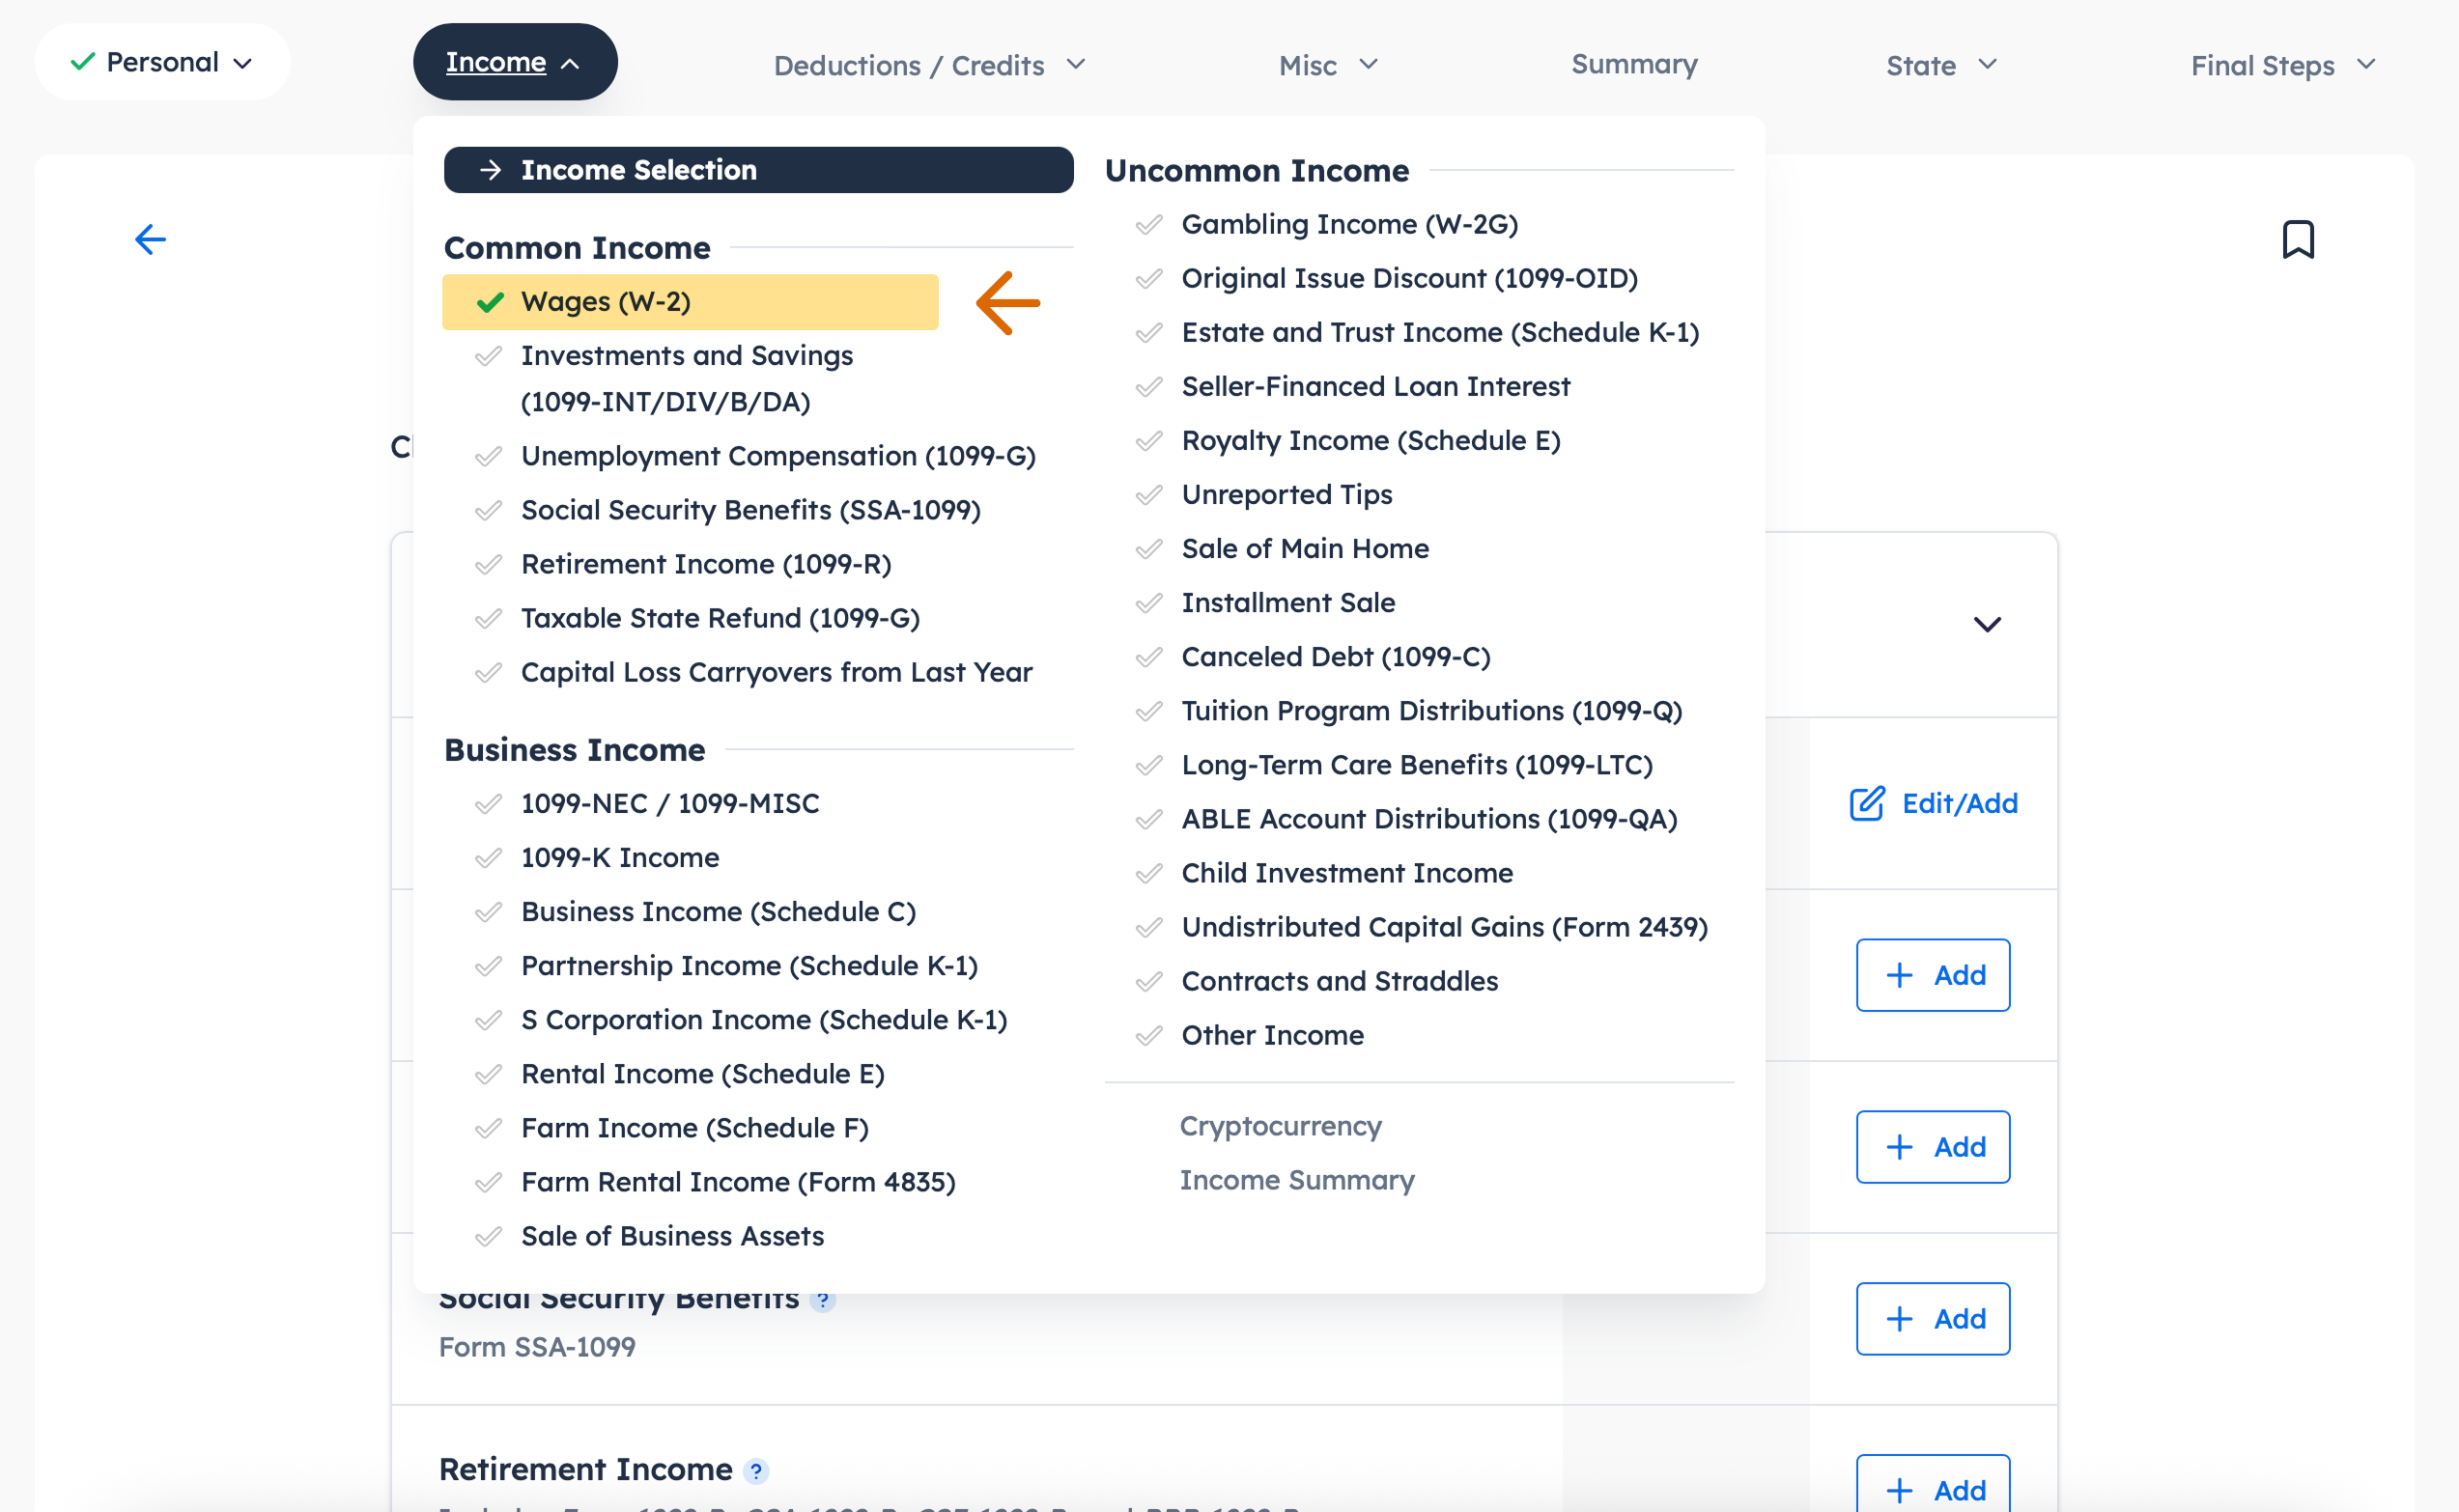Select Other Income from Uncommon Income

1272,1035
